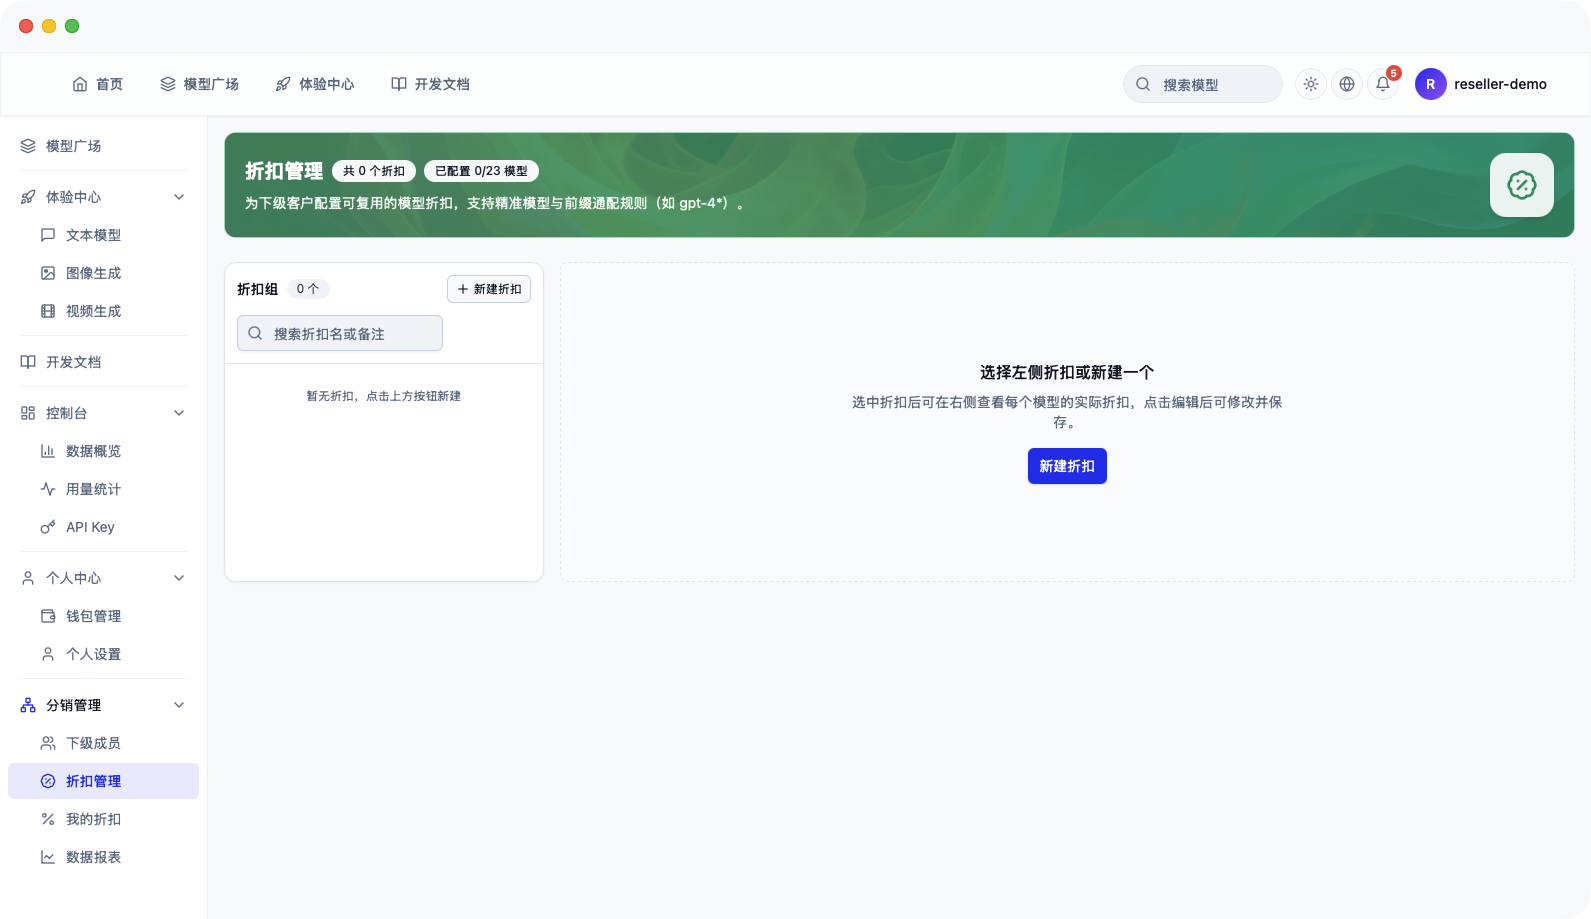This screenshot has width=1591, height=919.
Task: Click the 我的折扣 percent icon
Action: (48, 819)
